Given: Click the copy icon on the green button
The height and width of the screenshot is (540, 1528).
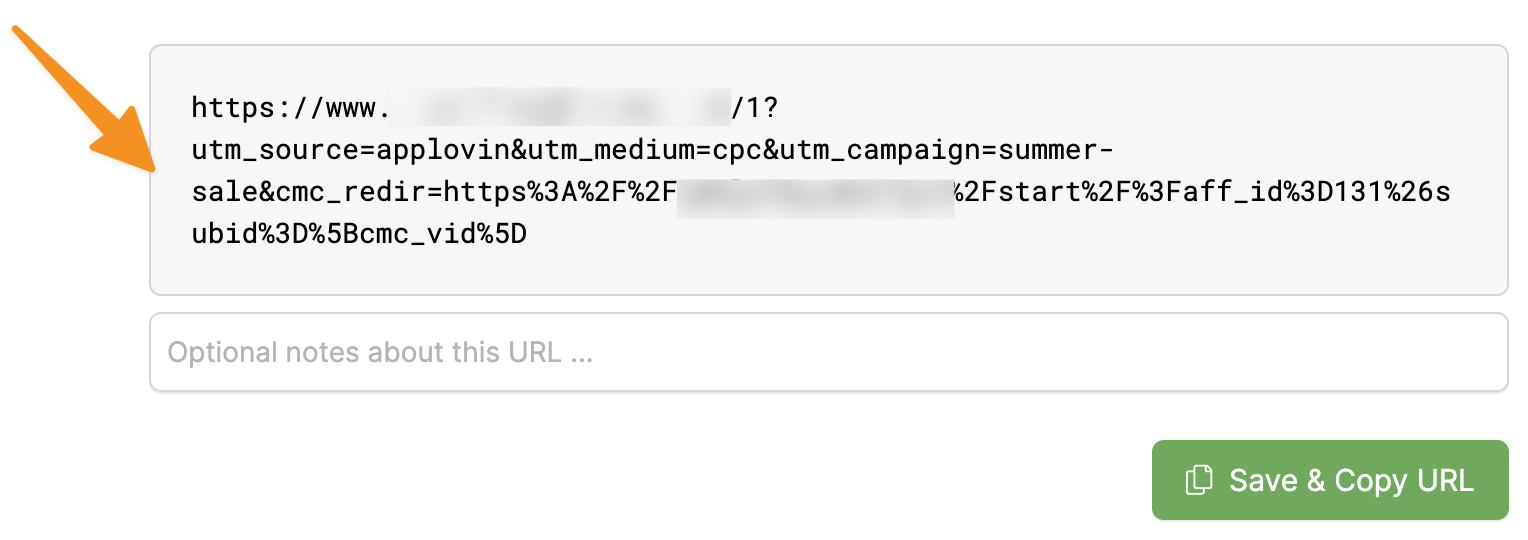Looking at the screenshot, I should click(x=1198, y=480).
